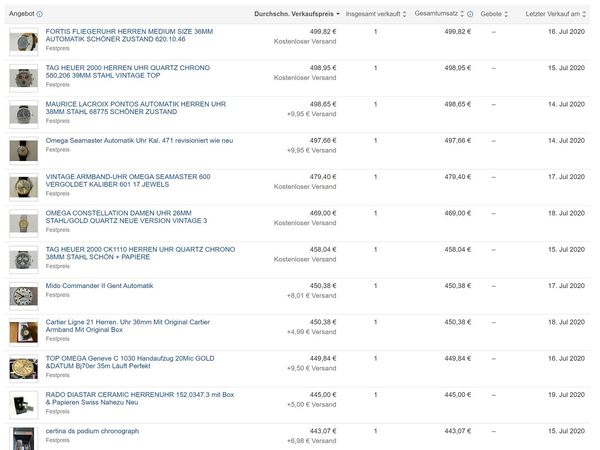The width and height of the screenshot is (600, 450).
Task: Select the 499,82 € average price value
Action: pos(323,32)
